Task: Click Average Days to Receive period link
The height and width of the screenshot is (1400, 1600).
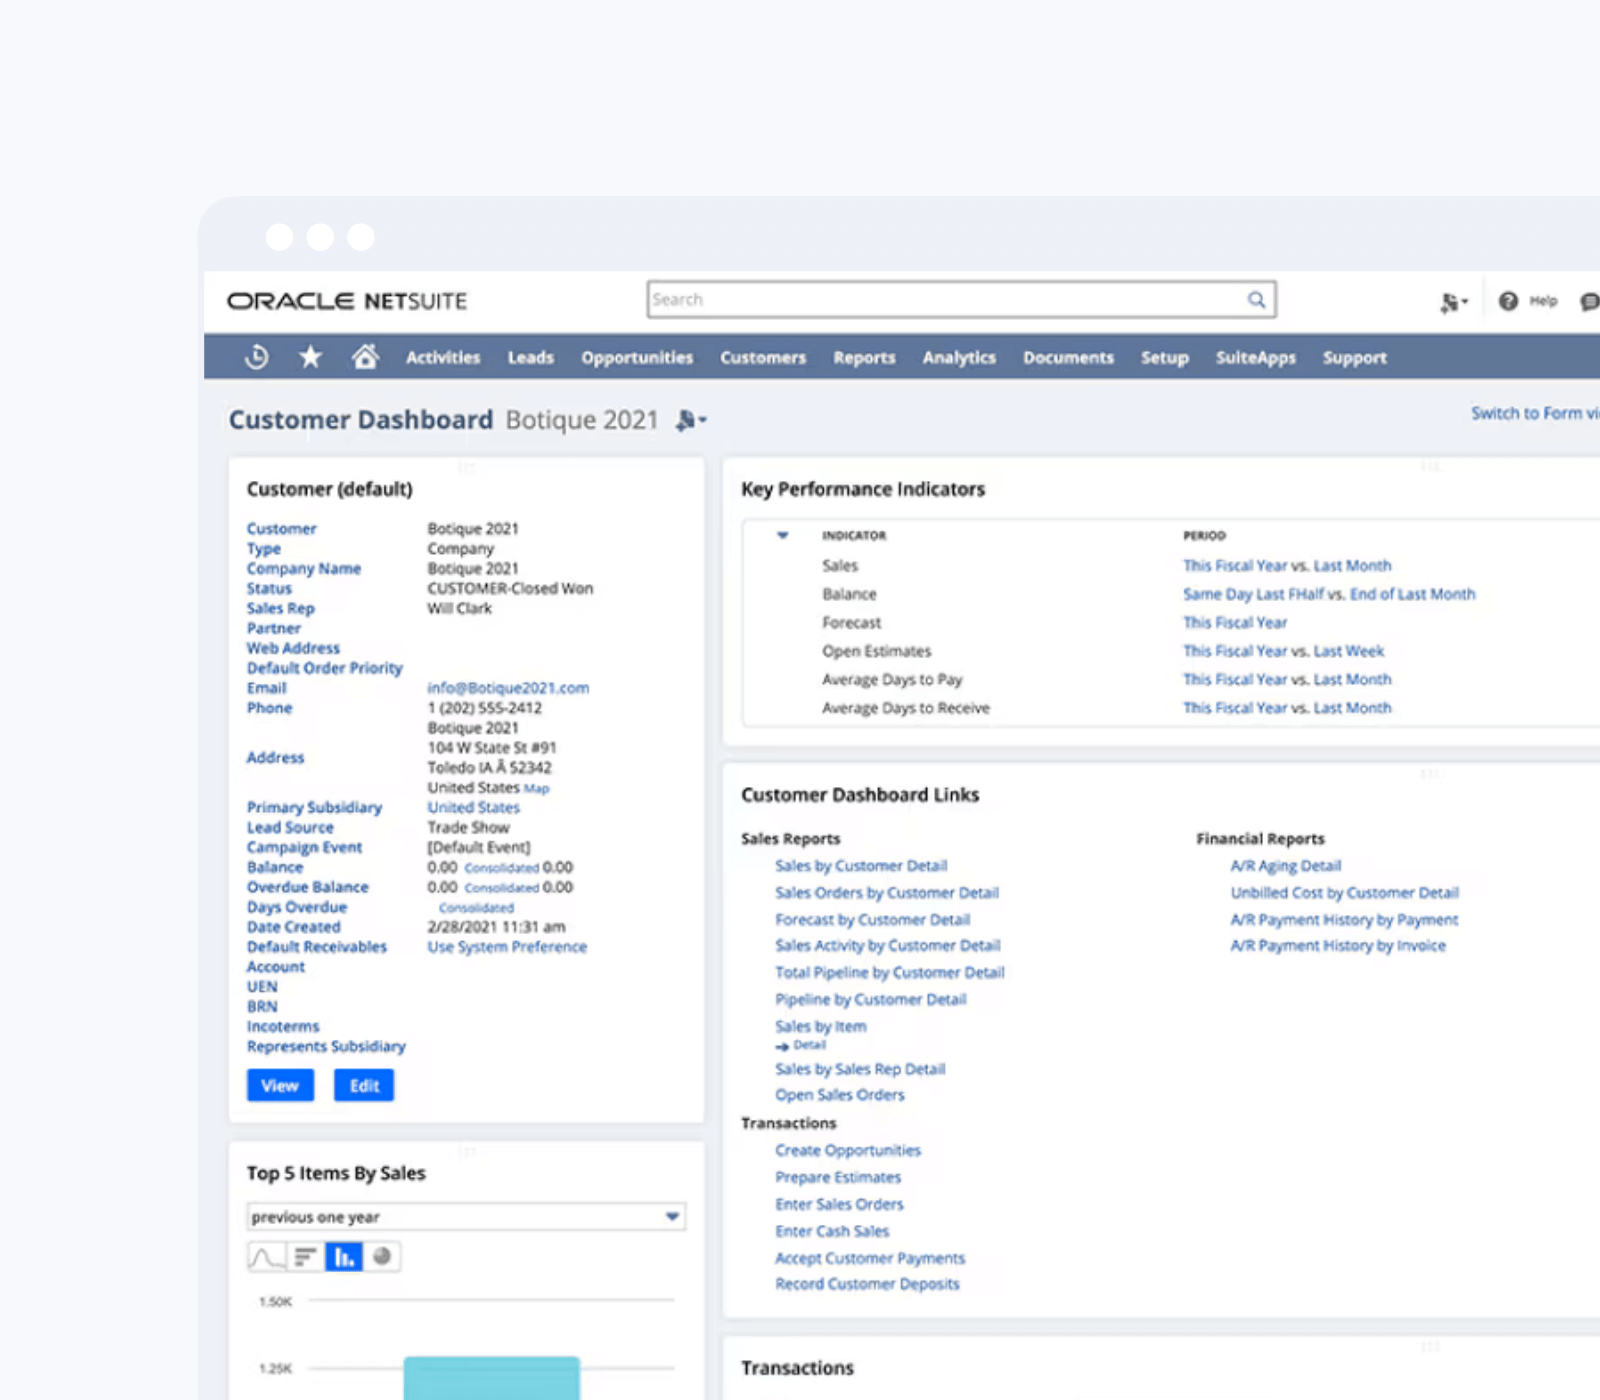Action: [x=1287, y=708]
